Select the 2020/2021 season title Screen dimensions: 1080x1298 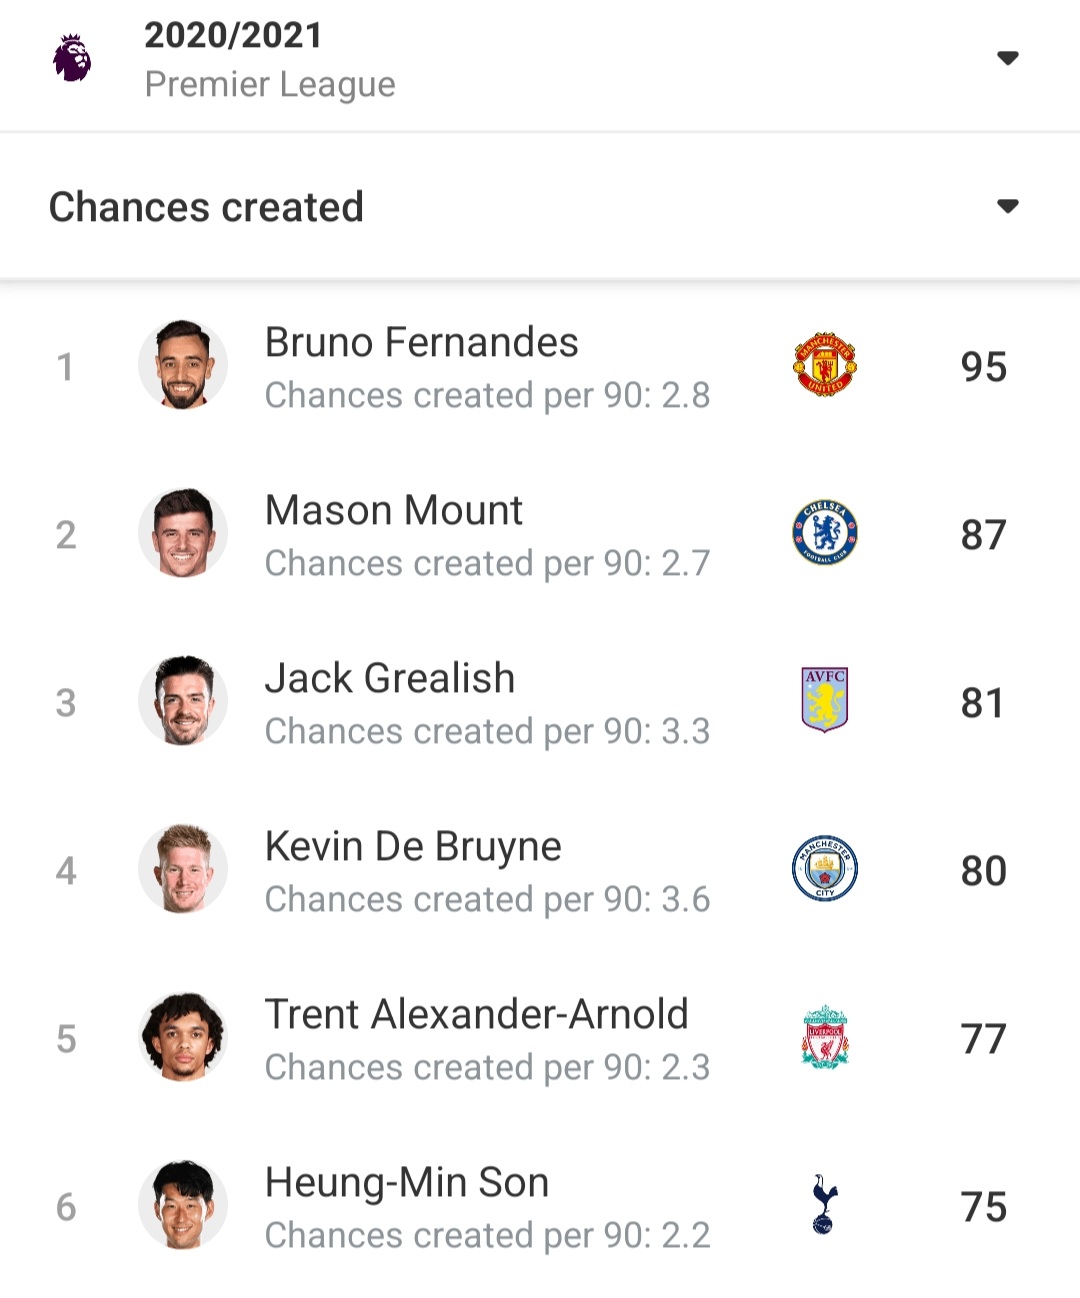233,36
